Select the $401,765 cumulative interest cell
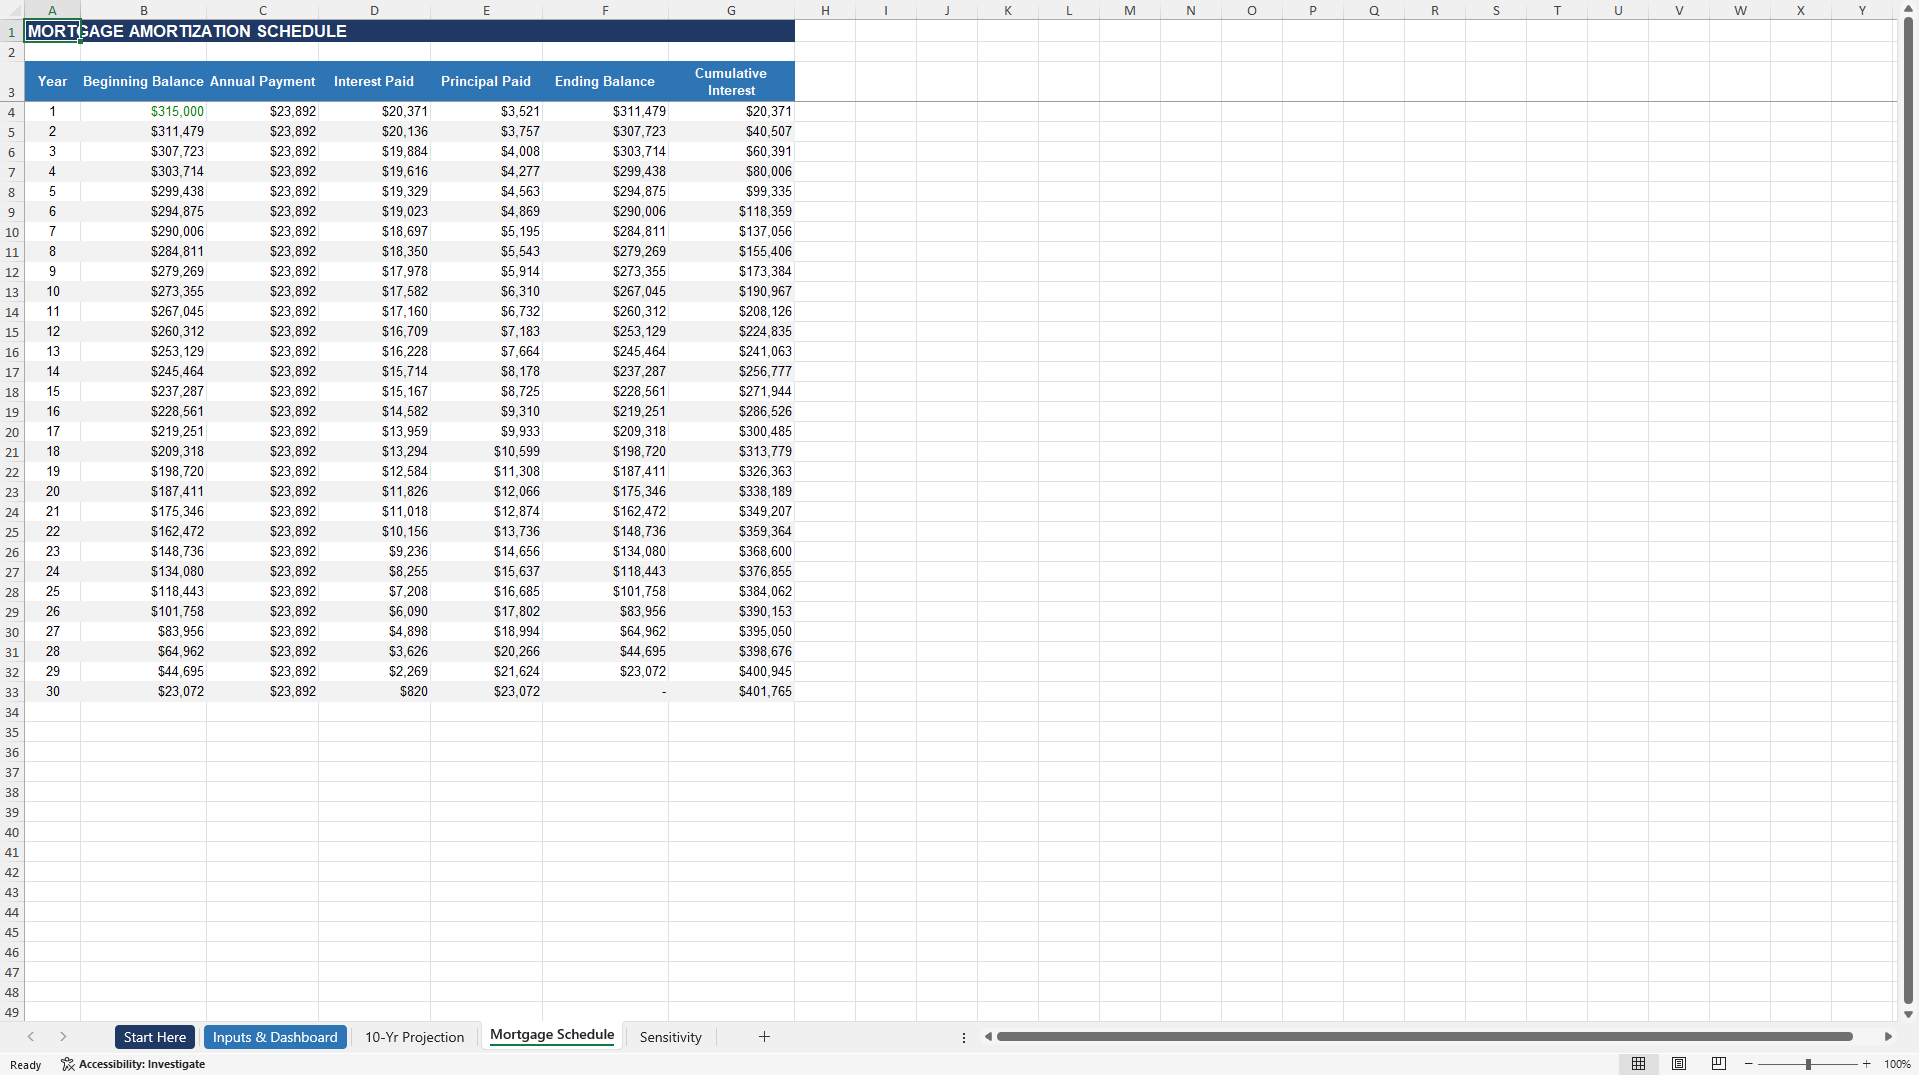 pos(731,691)
